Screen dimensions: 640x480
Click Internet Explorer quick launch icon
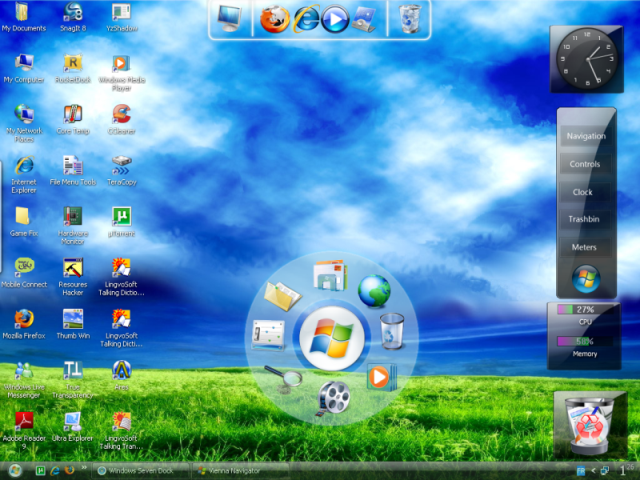click(55, 471)
